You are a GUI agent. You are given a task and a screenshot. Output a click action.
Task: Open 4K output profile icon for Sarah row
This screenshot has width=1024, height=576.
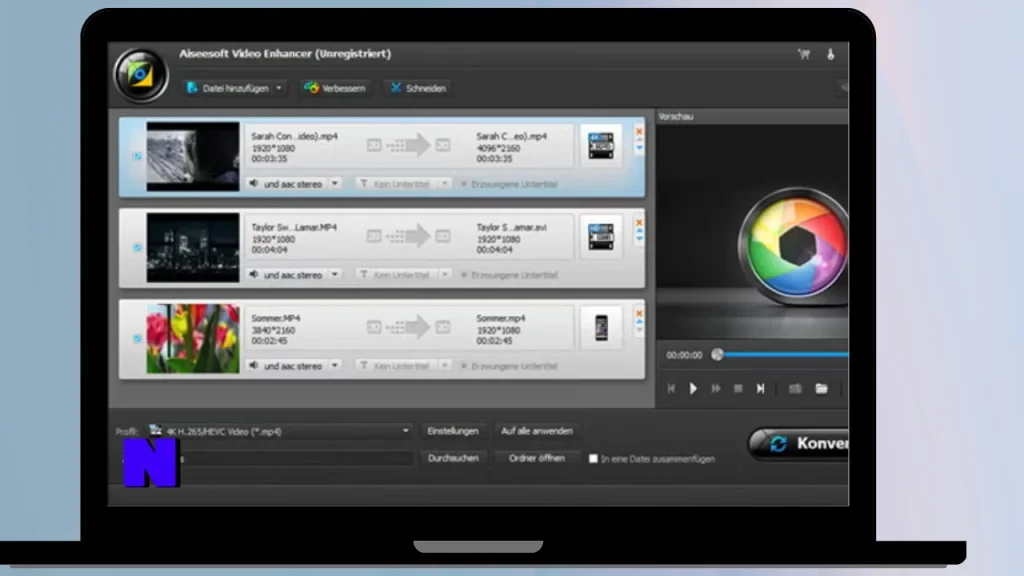pyautogui.click(x=601, y=146)
